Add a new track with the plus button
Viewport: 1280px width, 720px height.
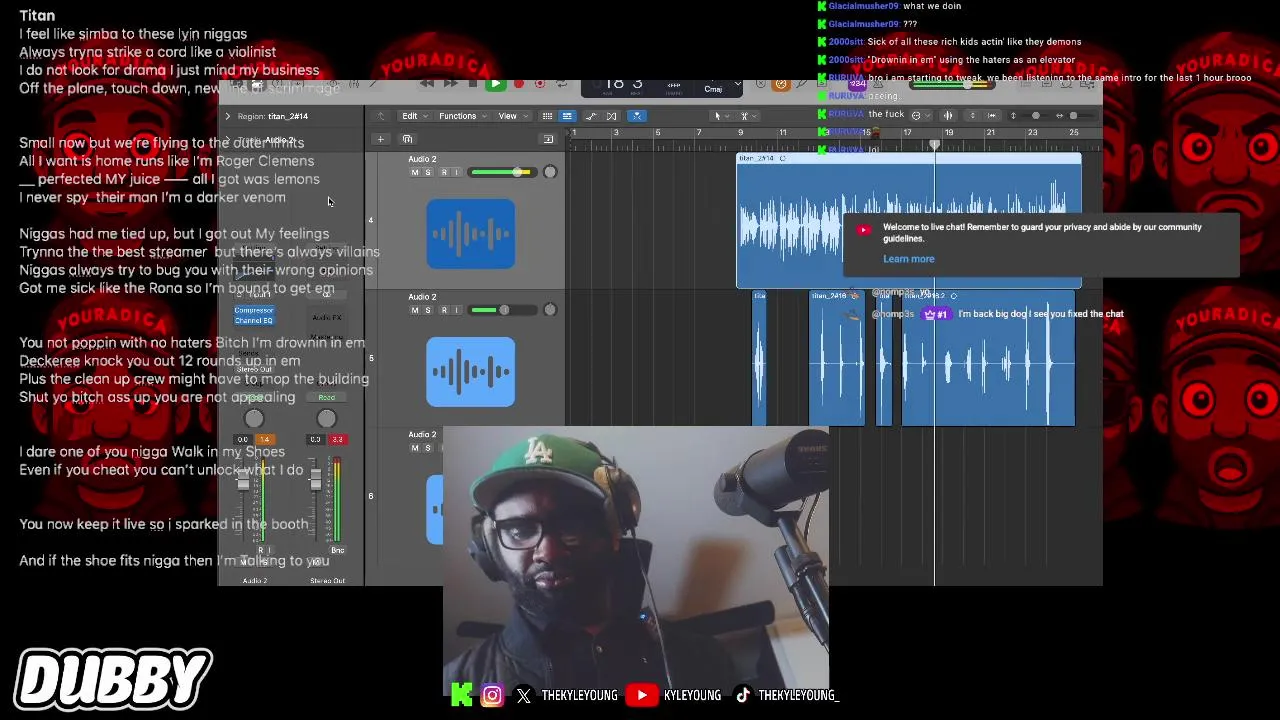[380, 139]
